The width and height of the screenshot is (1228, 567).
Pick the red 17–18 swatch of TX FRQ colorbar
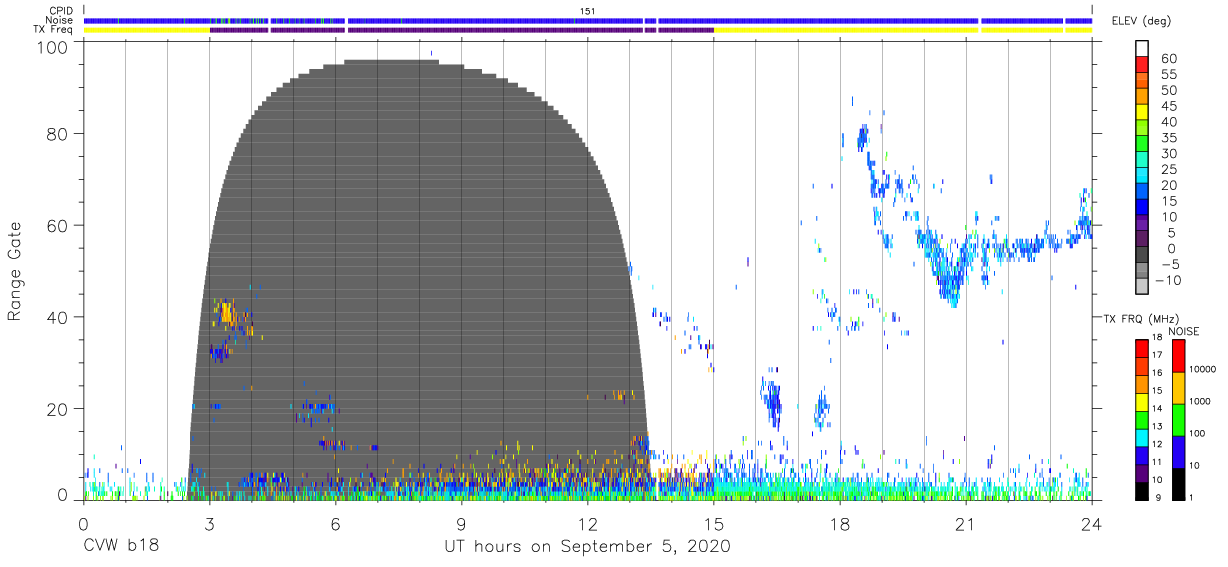(1142, 349)
